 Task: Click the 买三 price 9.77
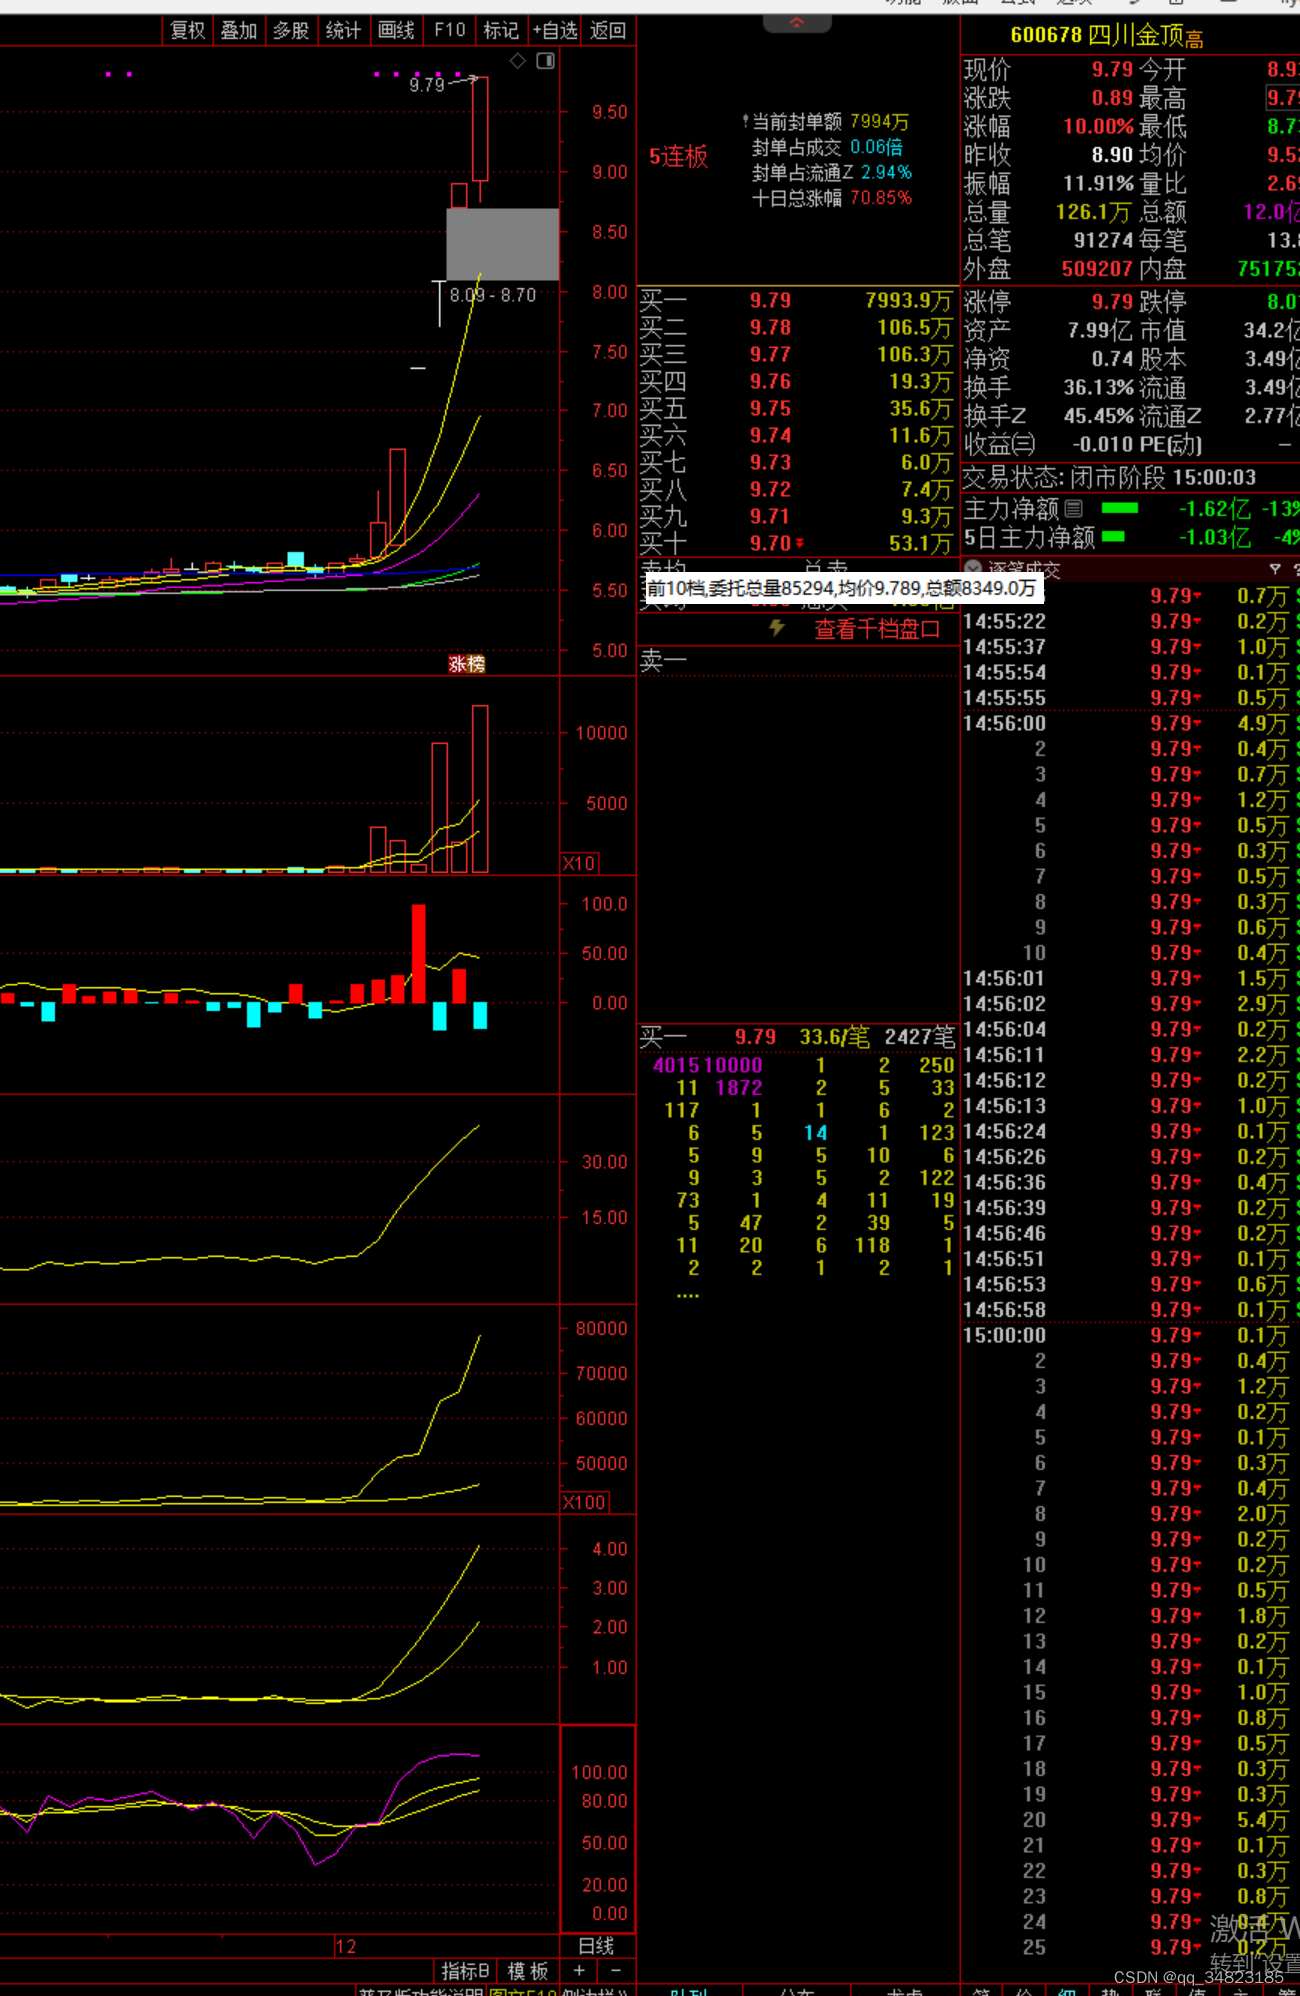click(770, 354)
